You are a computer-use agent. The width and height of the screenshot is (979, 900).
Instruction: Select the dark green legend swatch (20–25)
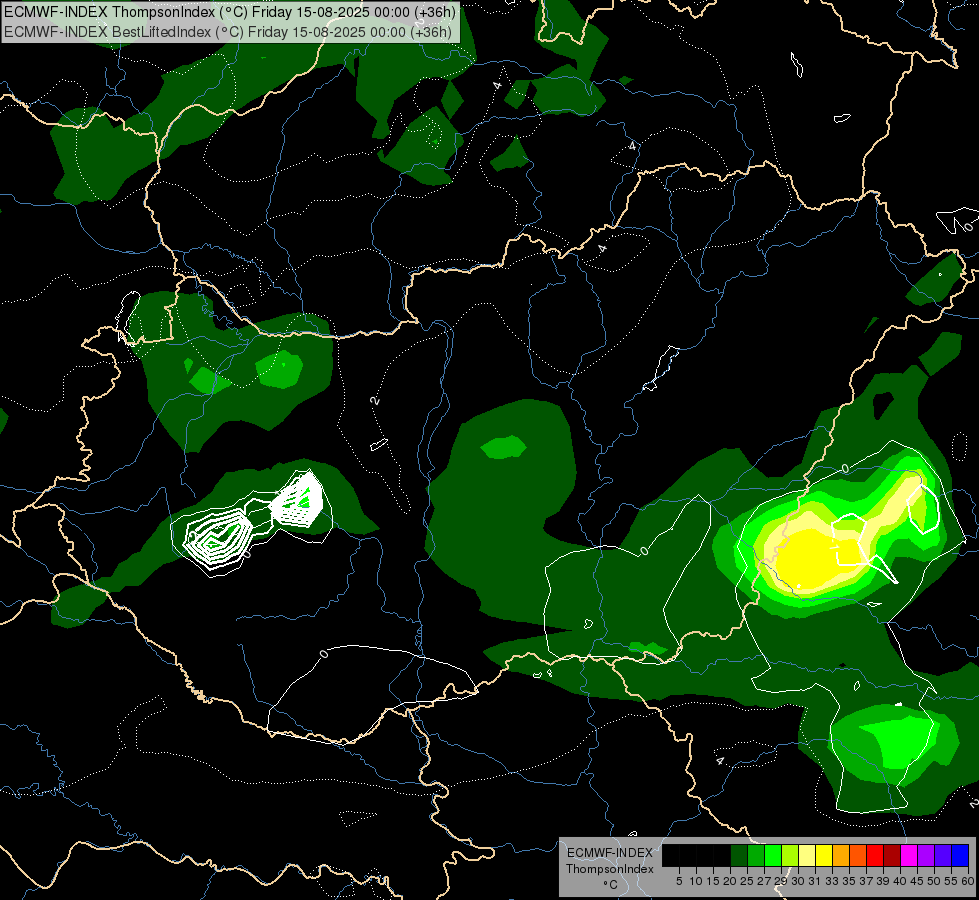pyautogui.click(x=739, y=855)
